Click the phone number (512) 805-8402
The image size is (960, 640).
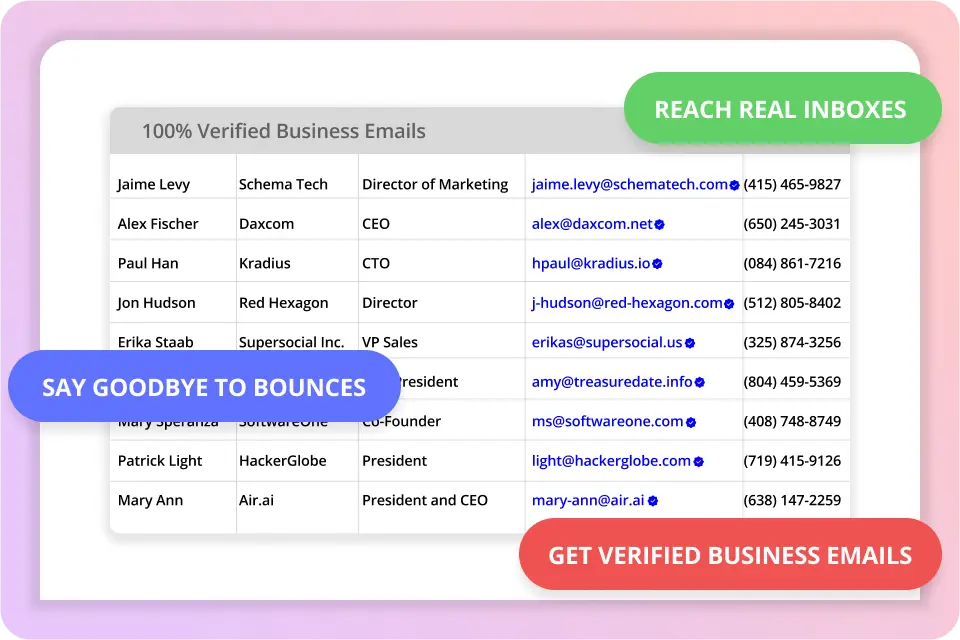tap(792, 303)
